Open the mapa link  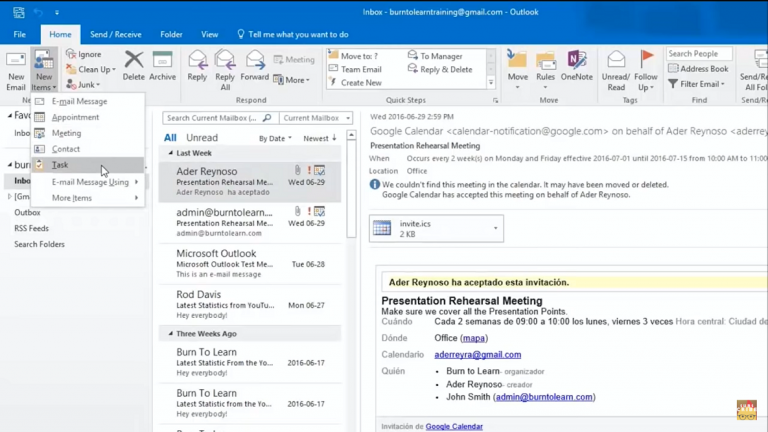[x=473, y=338]
